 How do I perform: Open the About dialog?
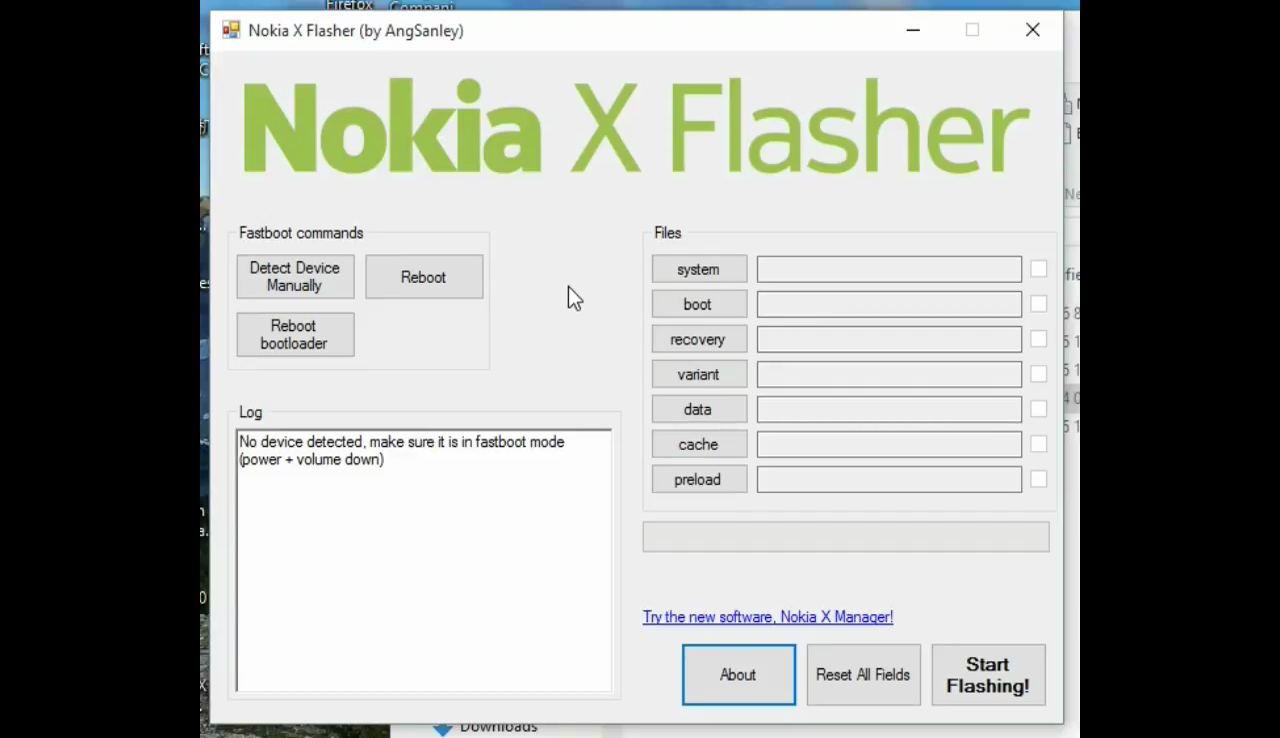coord(739,675)
